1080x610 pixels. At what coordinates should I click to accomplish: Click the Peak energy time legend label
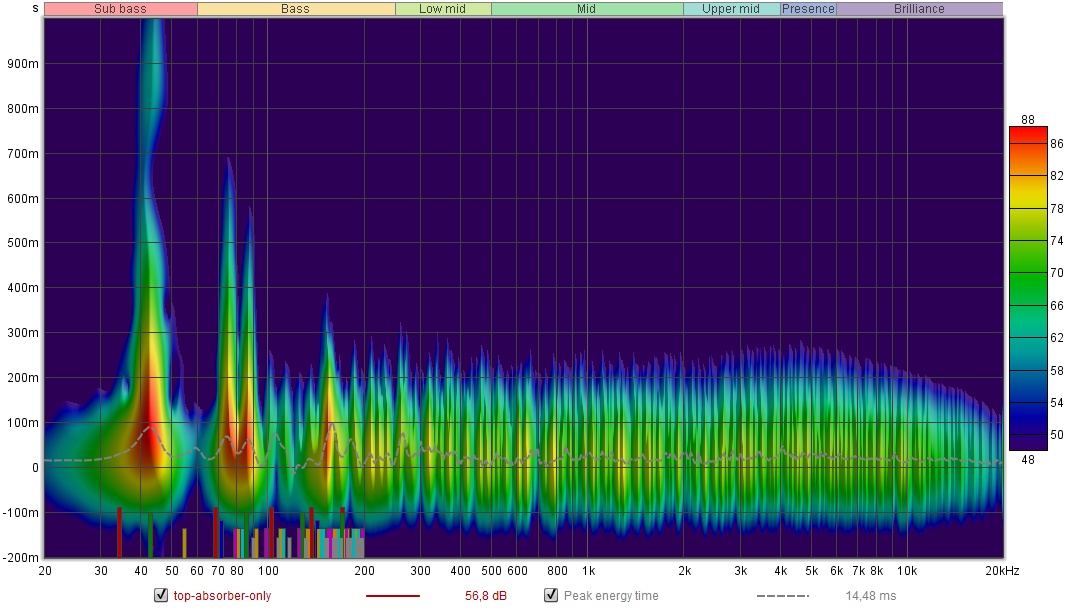[x=611, y=596]
